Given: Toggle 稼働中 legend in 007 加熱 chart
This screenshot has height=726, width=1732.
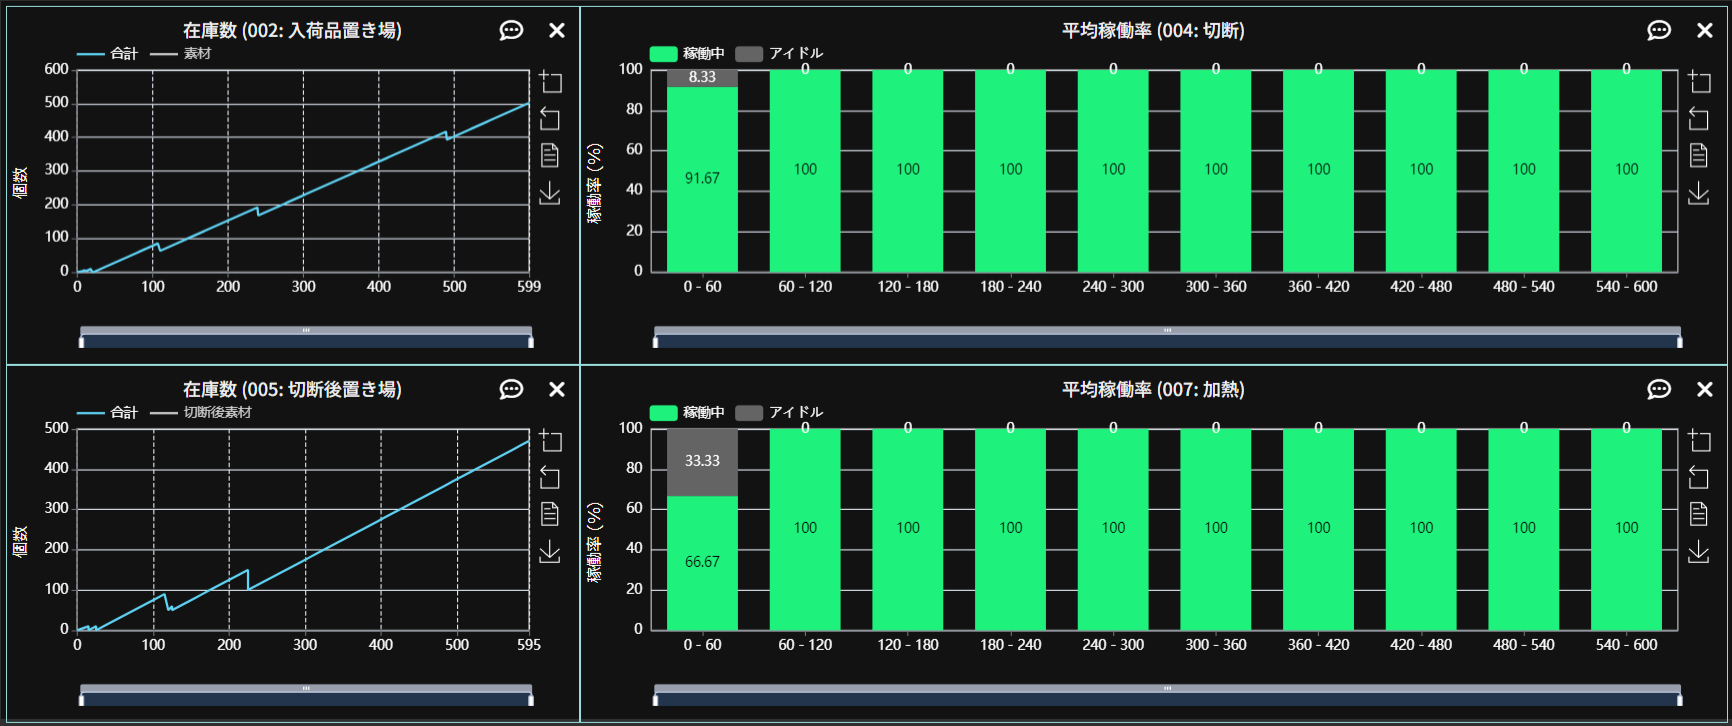Looking at the screenshot, I should point(687,412).
